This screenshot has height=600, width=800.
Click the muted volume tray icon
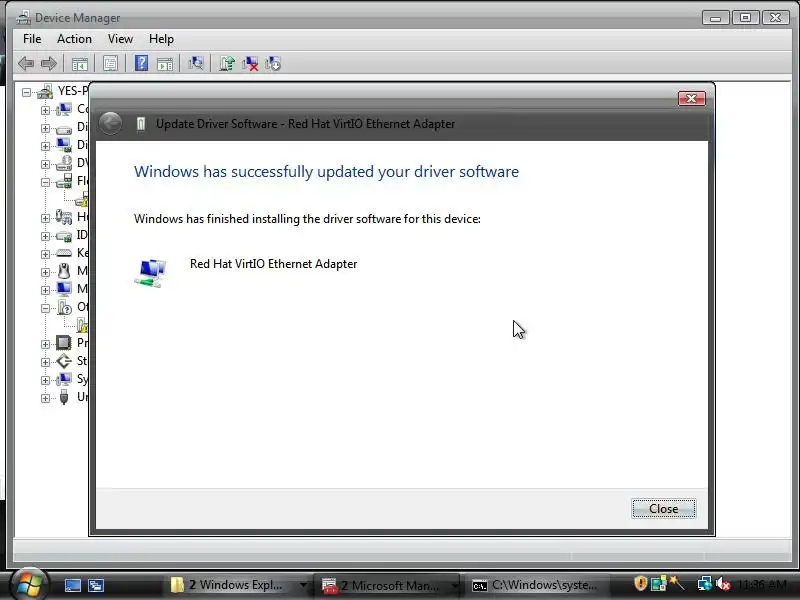(723, 584)
